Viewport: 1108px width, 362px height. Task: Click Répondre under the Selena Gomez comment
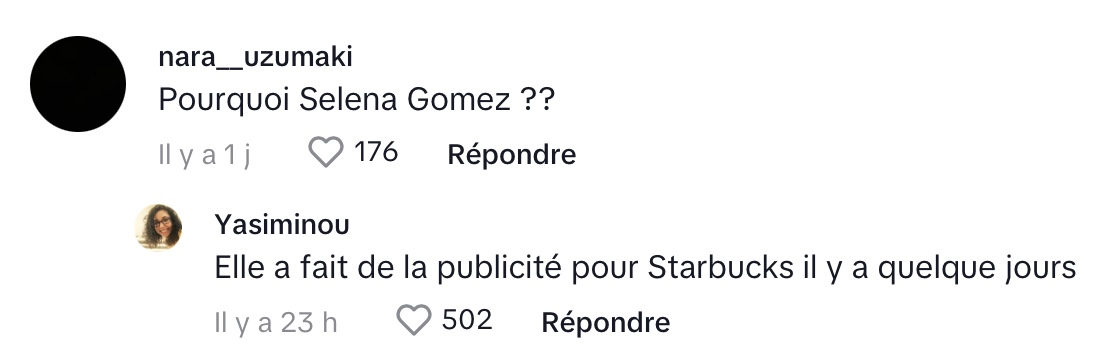coord(512,154)
